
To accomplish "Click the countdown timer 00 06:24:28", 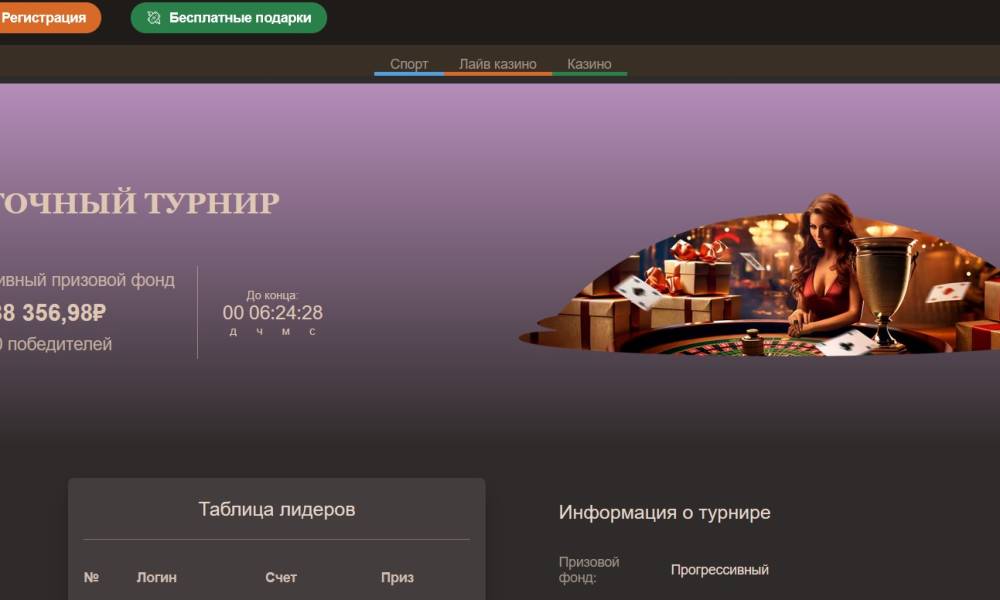I will coord(273,312).
